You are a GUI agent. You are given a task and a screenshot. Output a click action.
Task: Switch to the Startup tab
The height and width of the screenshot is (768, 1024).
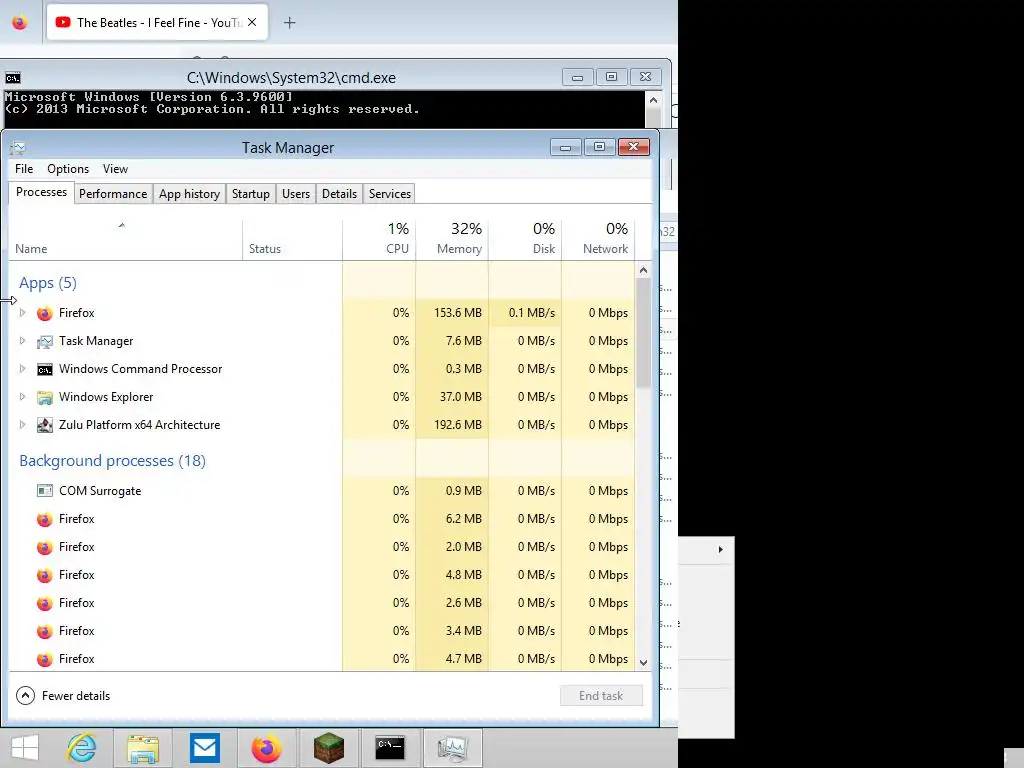[x=251, y=194]
